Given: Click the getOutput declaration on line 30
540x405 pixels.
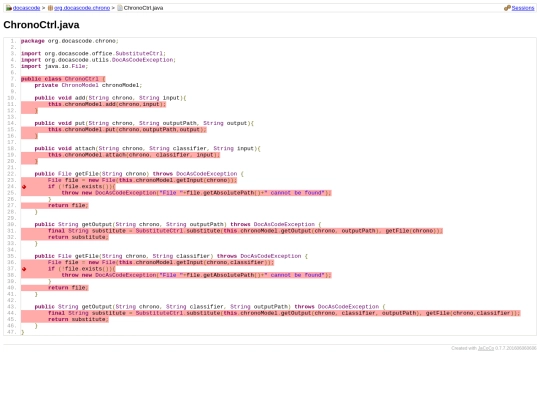Looking at the screenshot, I should click(178, 225).
